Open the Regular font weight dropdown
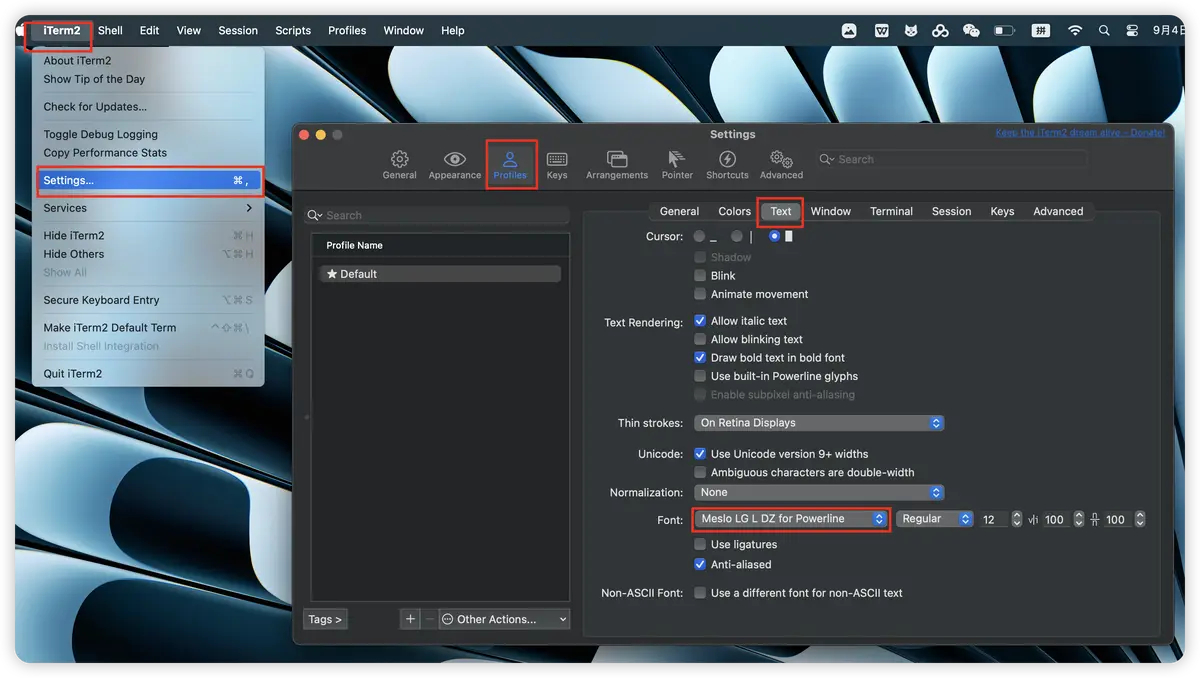 [935, 519]
